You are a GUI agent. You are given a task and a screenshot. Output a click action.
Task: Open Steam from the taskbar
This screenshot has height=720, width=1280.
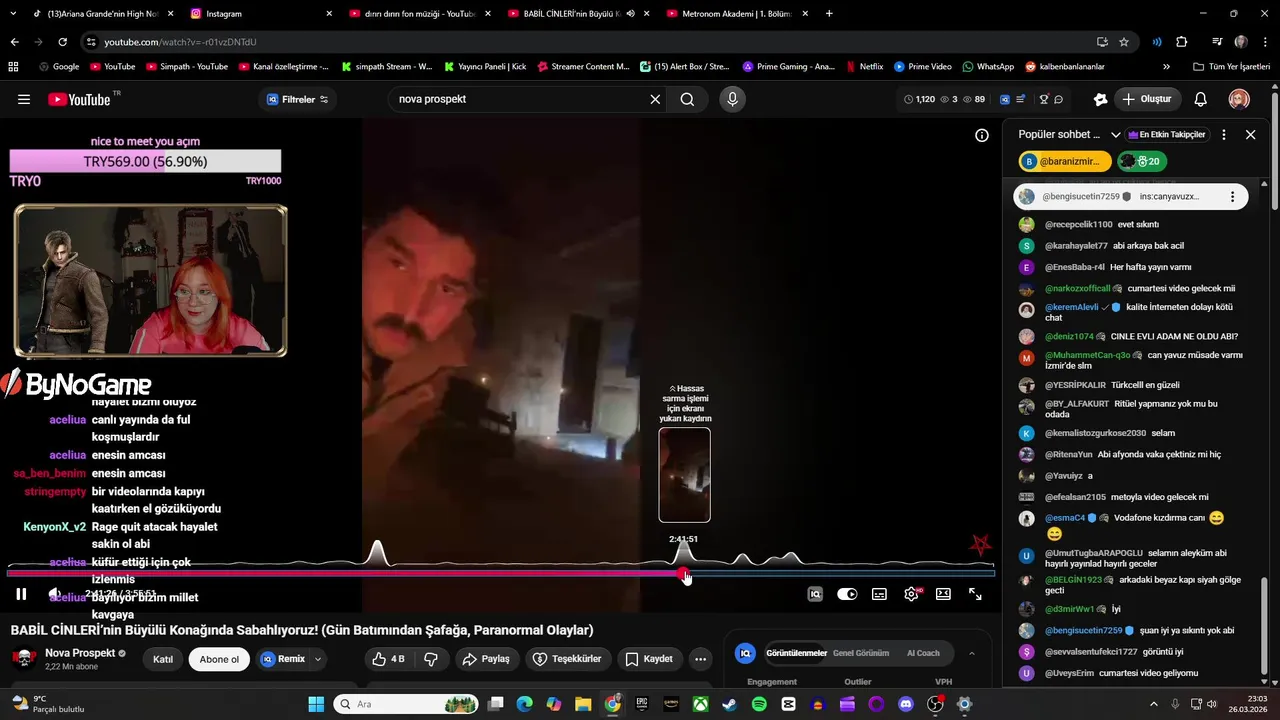click(730, 704)
